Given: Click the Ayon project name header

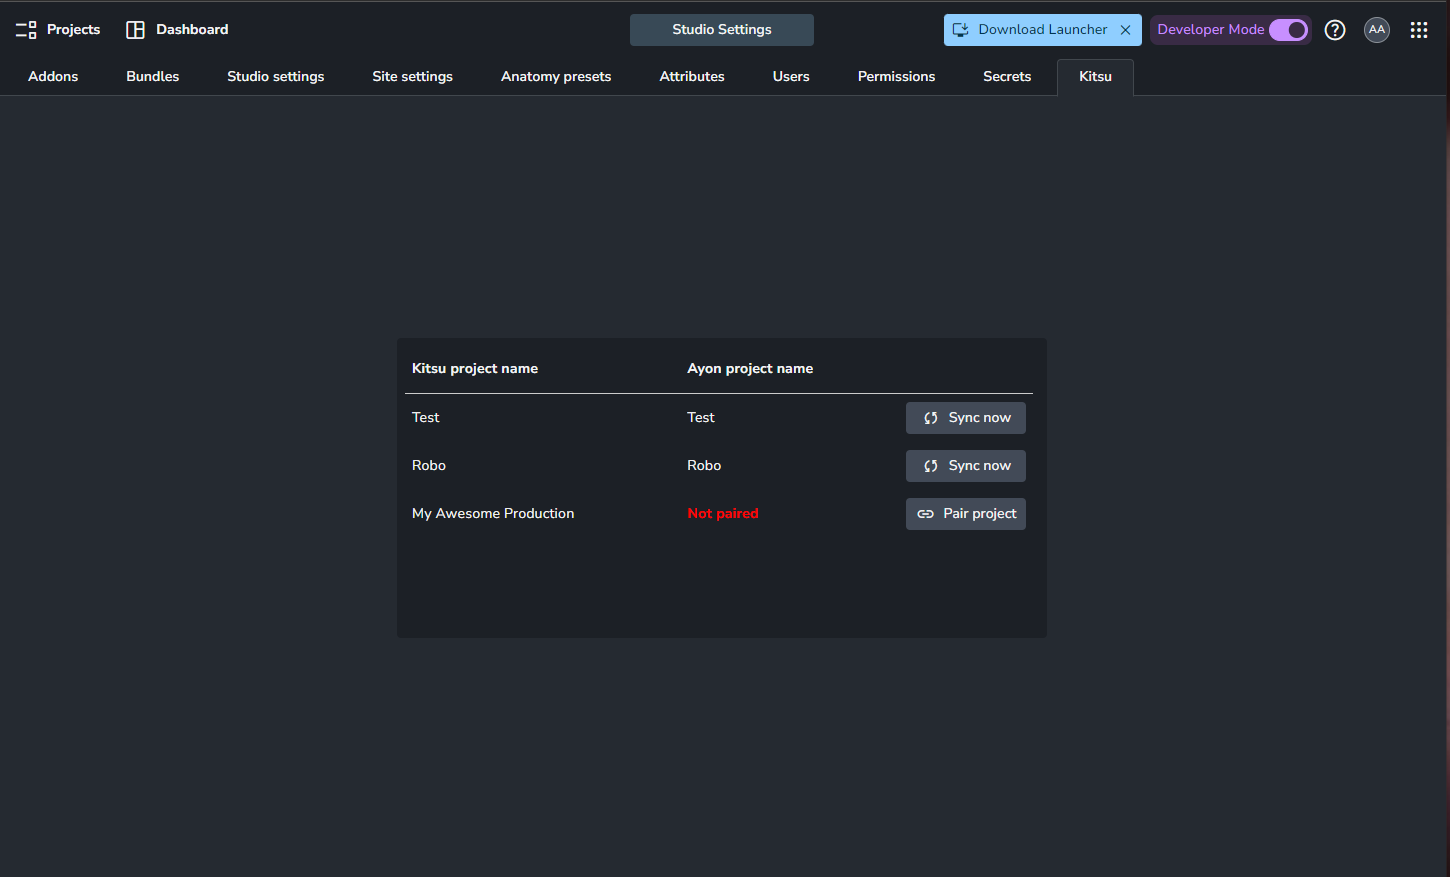Looking at the screenshot, I should coord(750,369).
